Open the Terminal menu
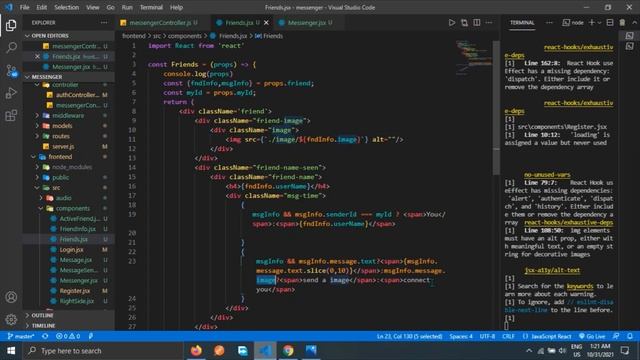 coord(151,7)
